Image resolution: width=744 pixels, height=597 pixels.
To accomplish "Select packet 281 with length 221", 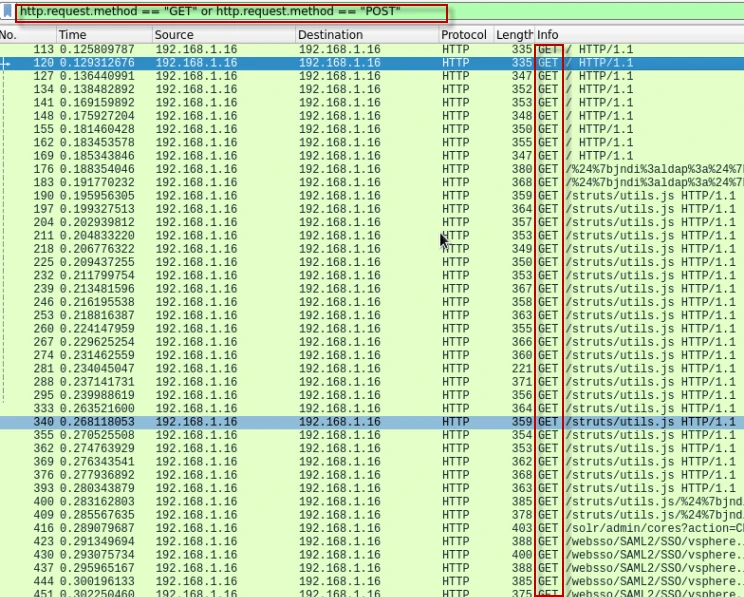I will (x=300, y=369).
